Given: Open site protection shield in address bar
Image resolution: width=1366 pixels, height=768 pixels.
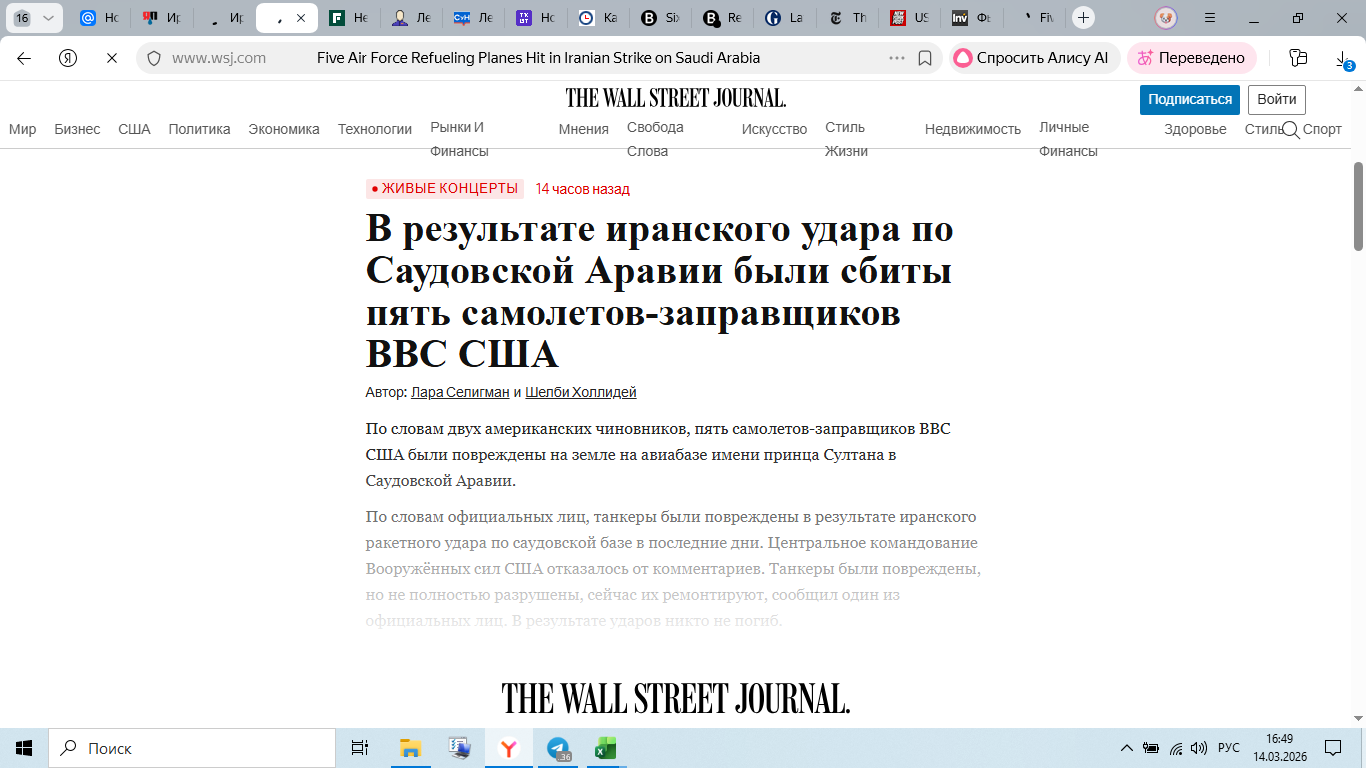Looking at the screenshot, I should coord(154,58).
